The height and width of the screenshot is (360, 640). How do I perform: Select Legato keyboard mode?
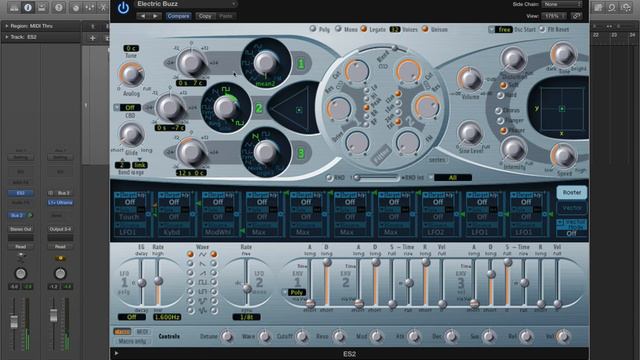(x=364, y=29)
